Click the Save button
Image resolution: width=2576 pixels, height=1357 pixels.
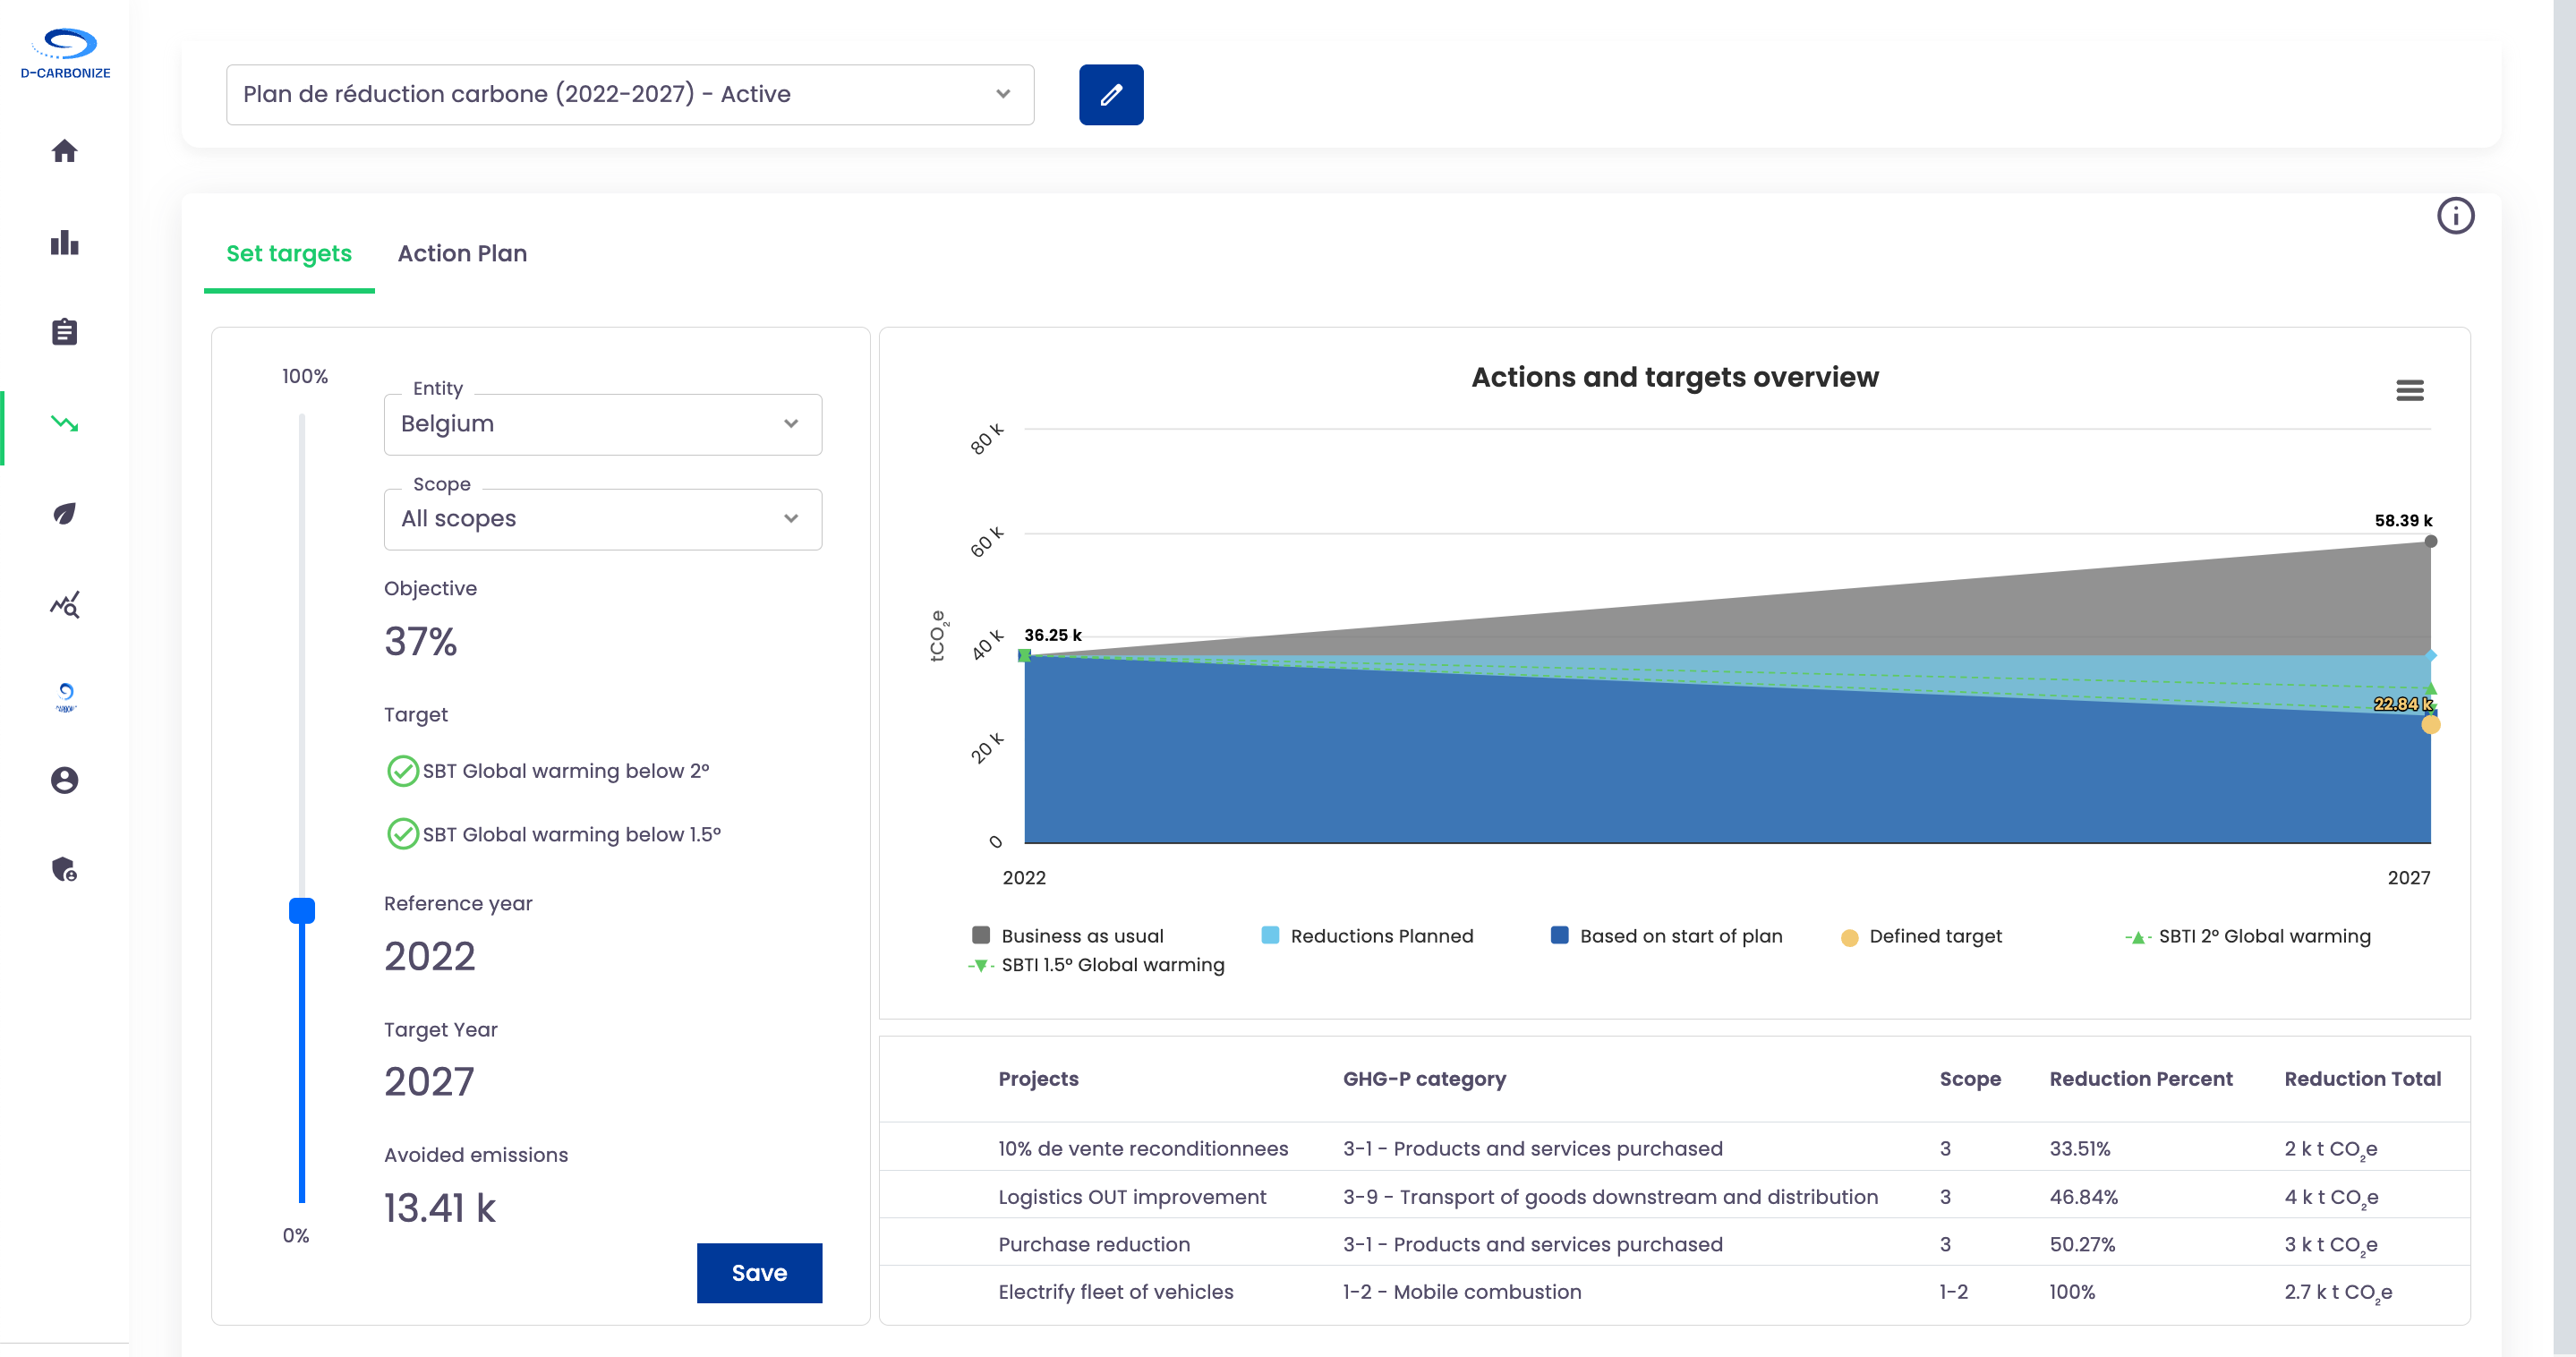(758, 1272)
